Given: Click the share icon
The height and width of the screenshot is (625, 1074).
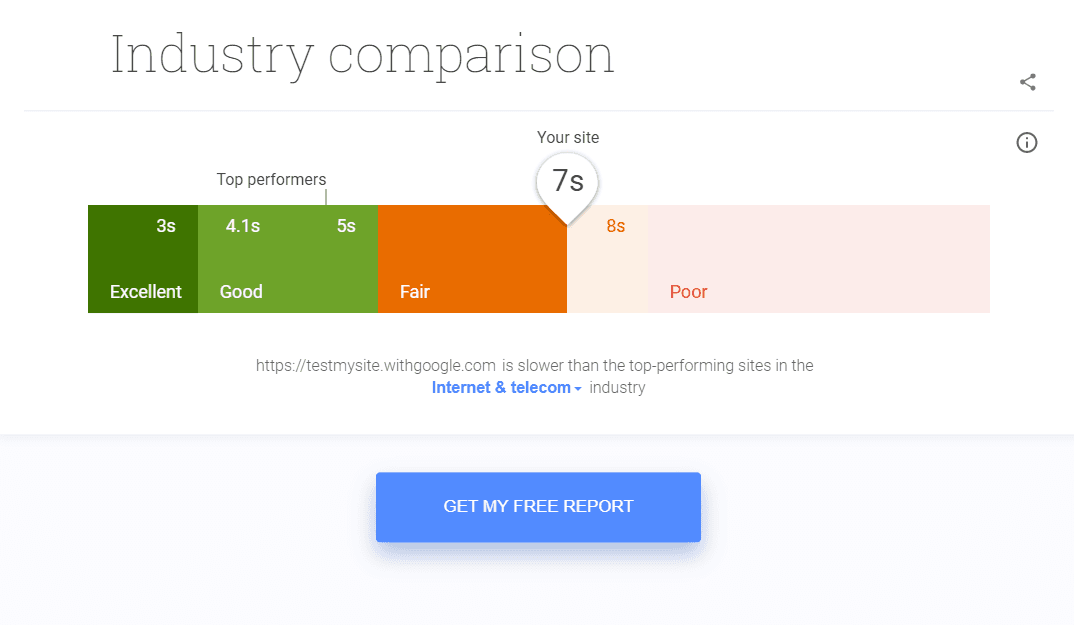Looking at the screenshot, I should 1027,82.
